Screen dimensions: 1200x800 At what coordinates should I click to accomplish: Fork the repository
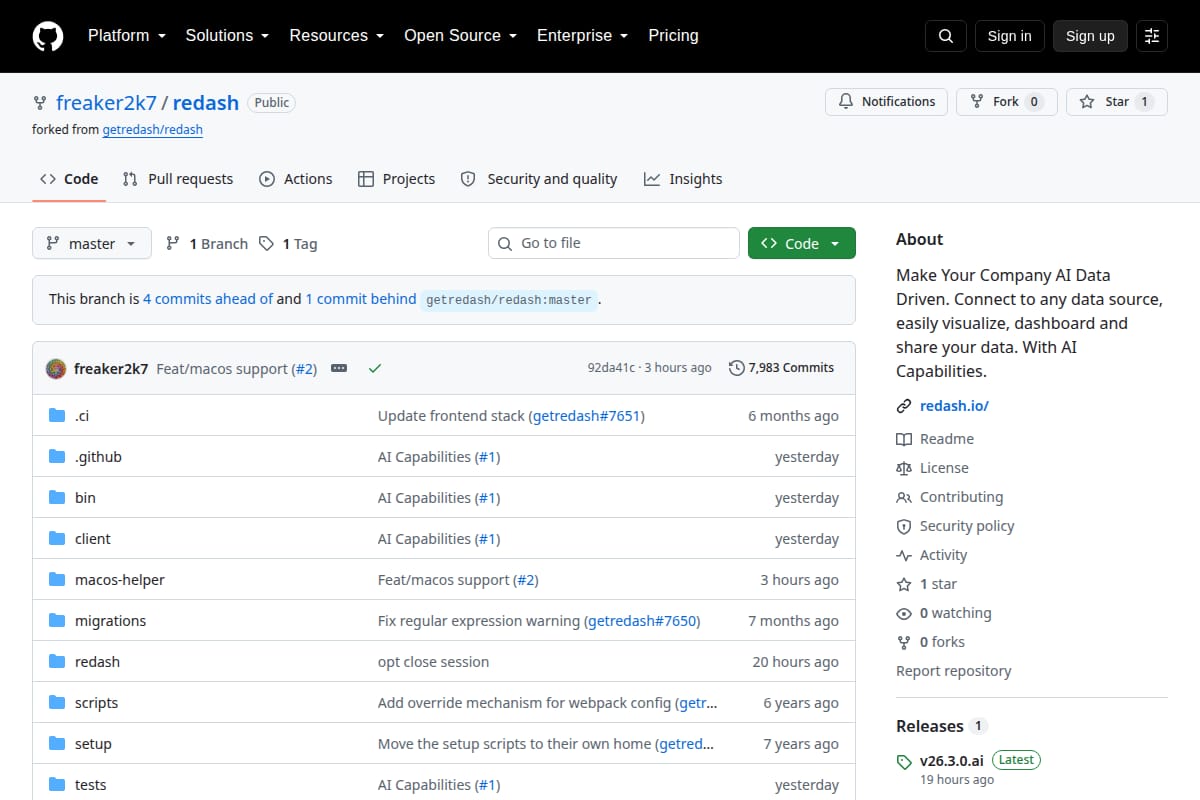pyautogui.click(x=1006, y=101)
